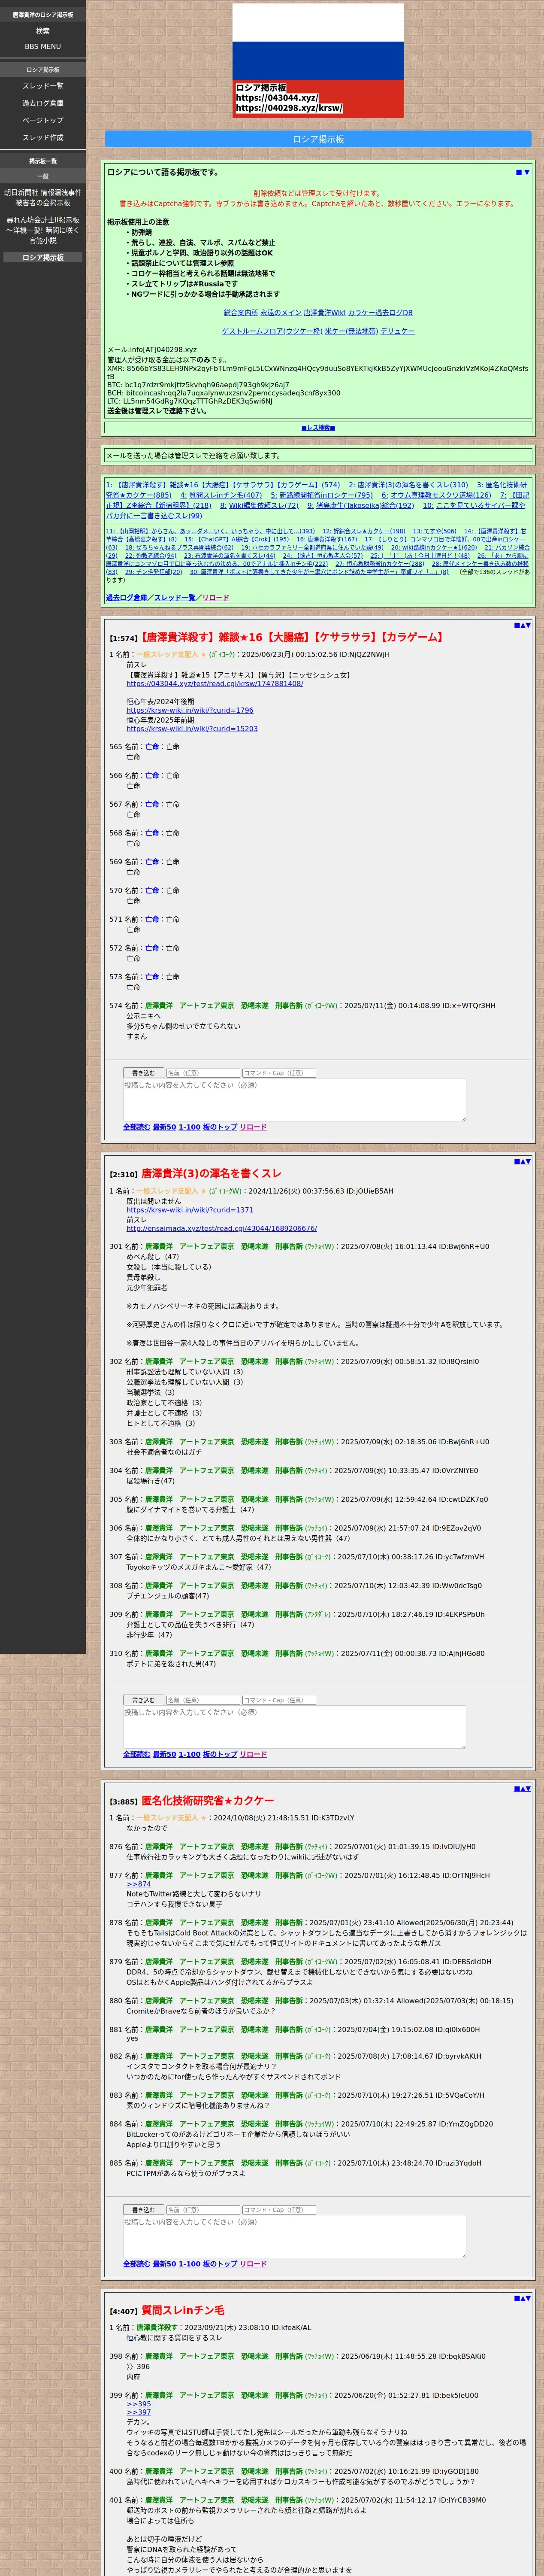Open ゲストルームフロア(ウツケー枠) link
The image size is (544, 2576).
272,331
